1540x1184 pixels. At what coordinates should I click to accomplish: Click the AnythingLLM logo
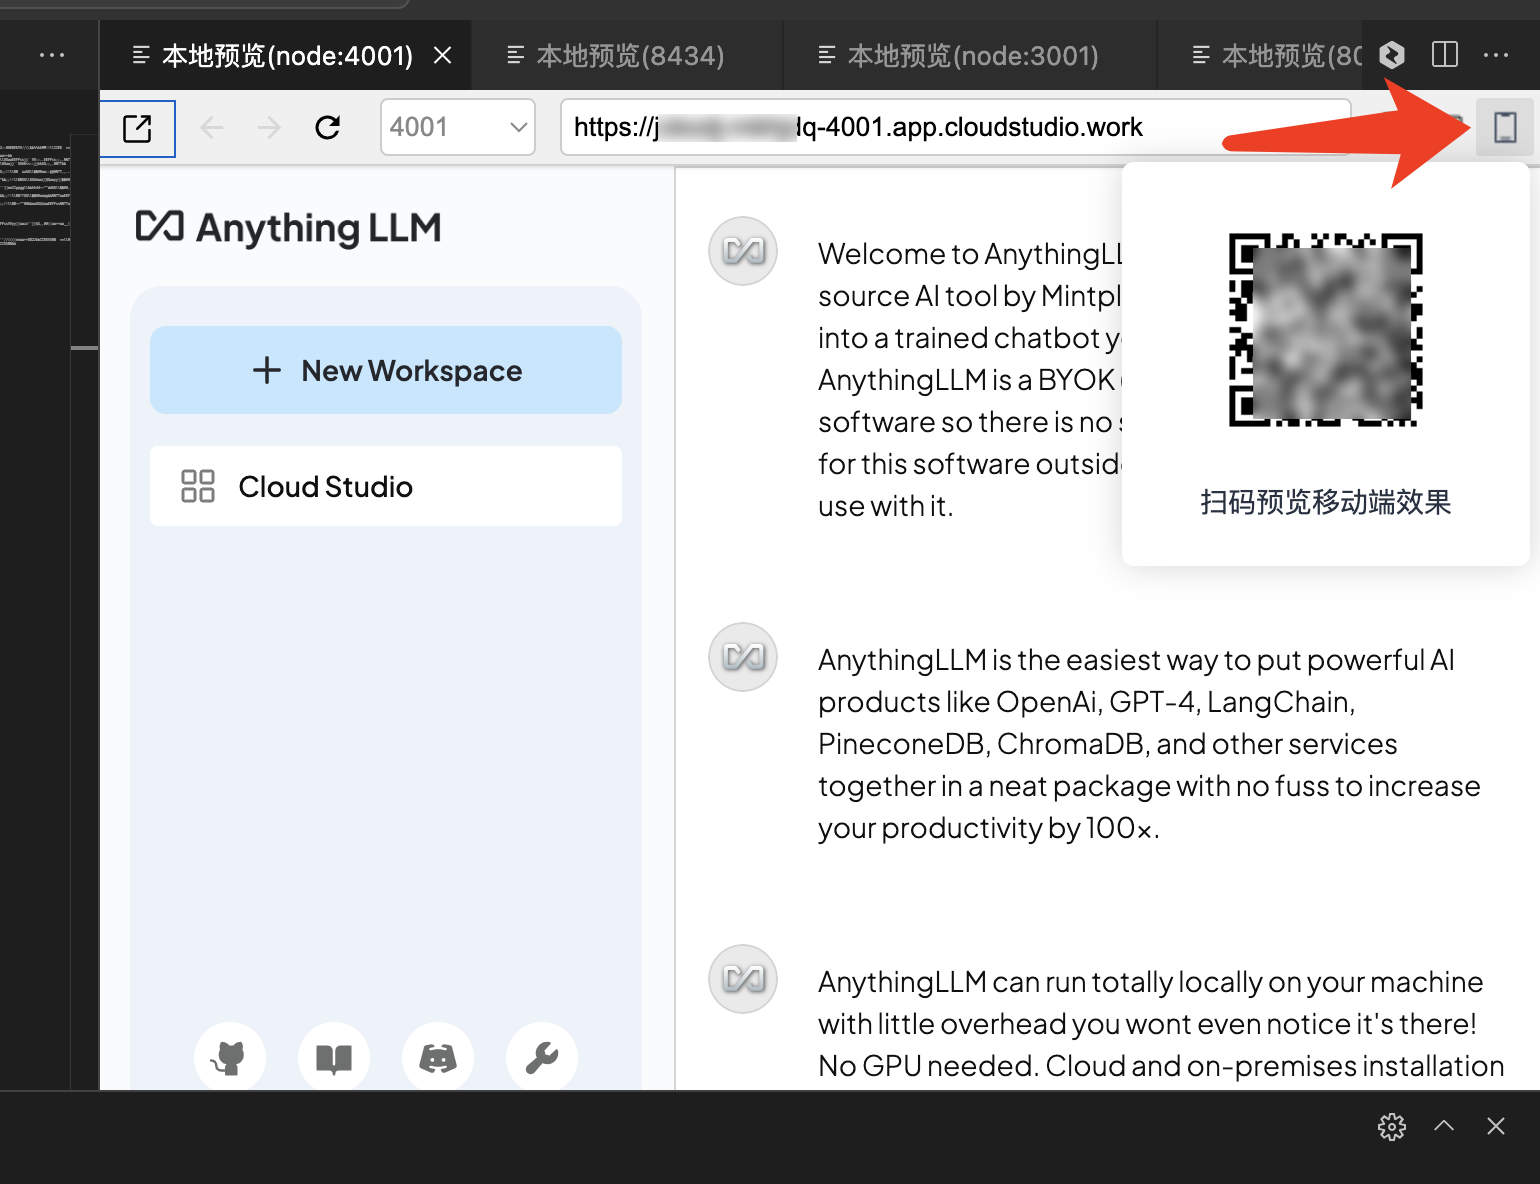point(288,228)
